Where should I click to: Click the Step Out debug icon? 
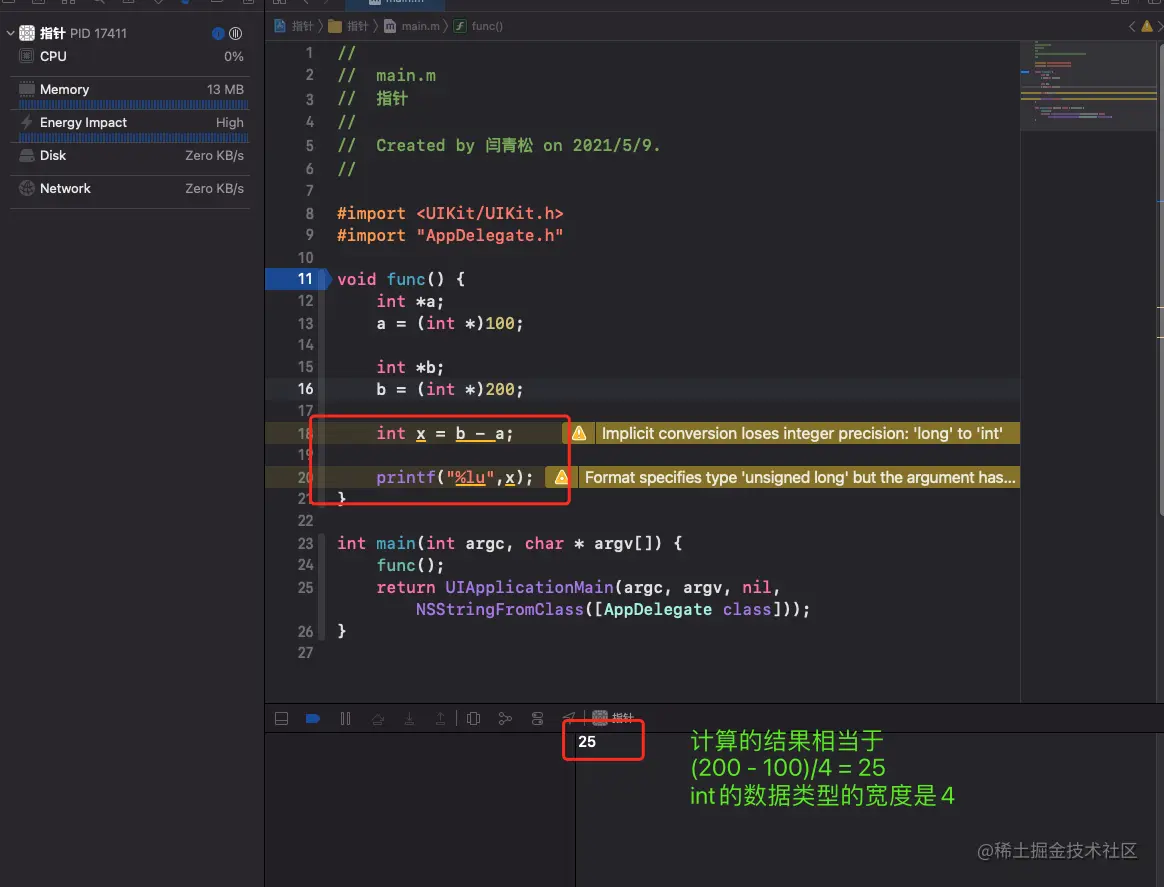tap(440, 719)
